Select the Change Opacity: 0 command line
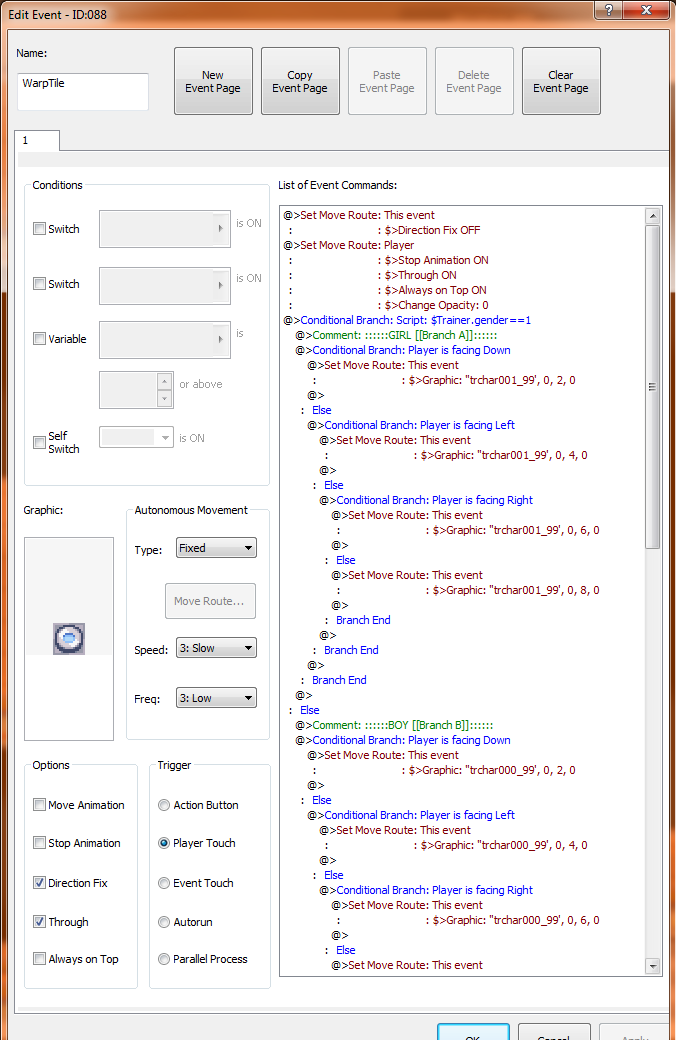The height and width of the screenshot is (1040, 676). (443, 305)
